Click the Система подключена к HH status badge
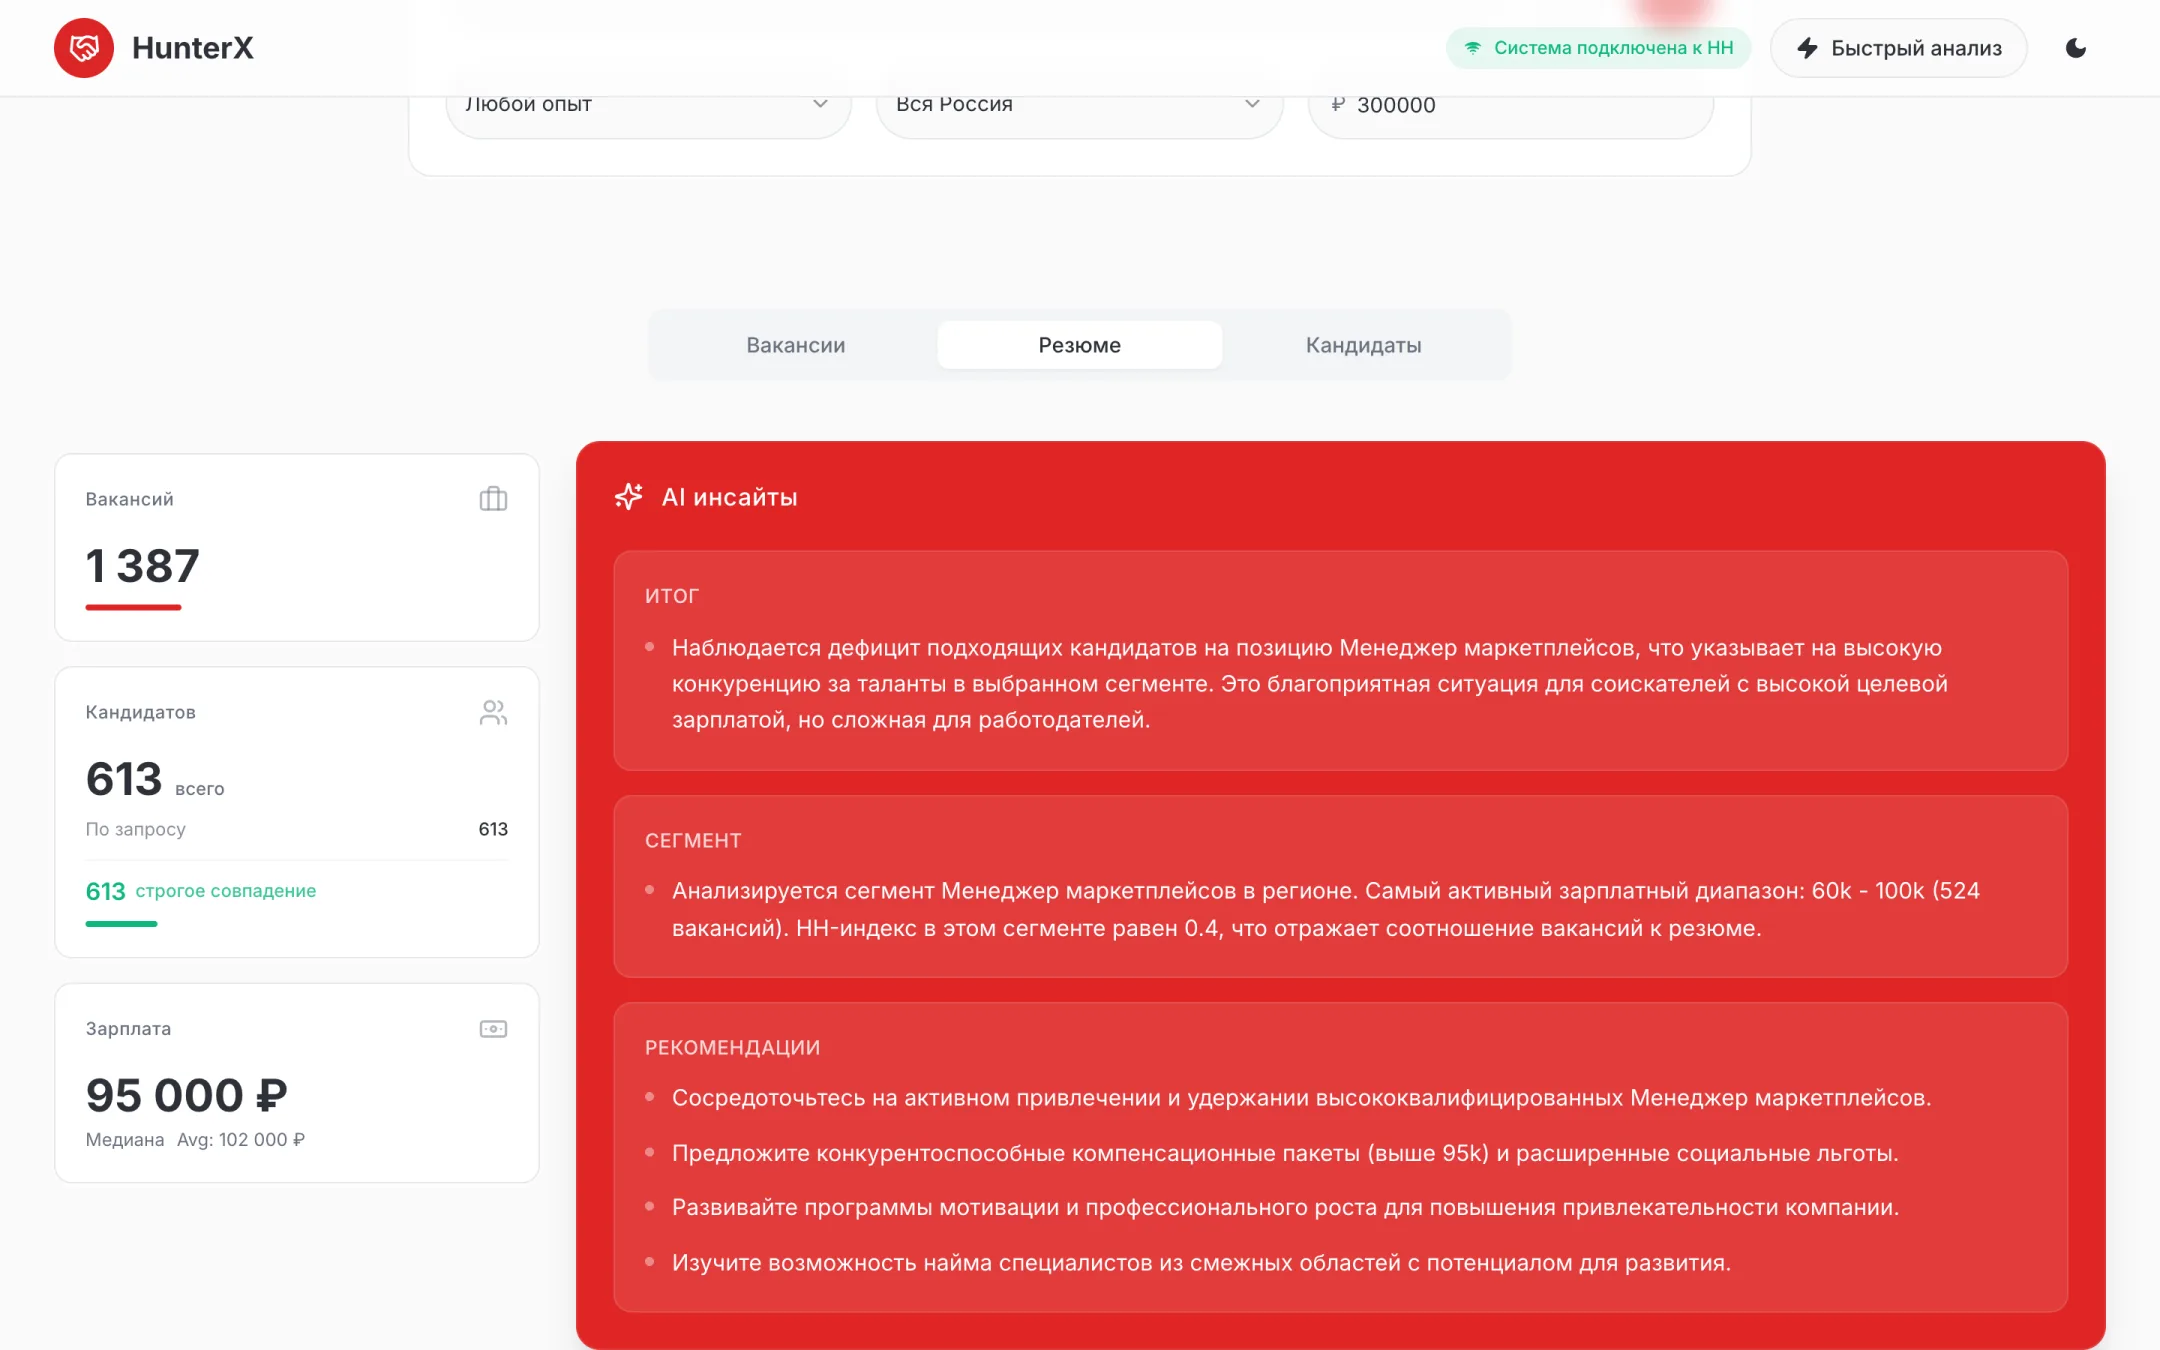The image size is (2160, 1350). pyautogui.click(x=1598, y=48)
